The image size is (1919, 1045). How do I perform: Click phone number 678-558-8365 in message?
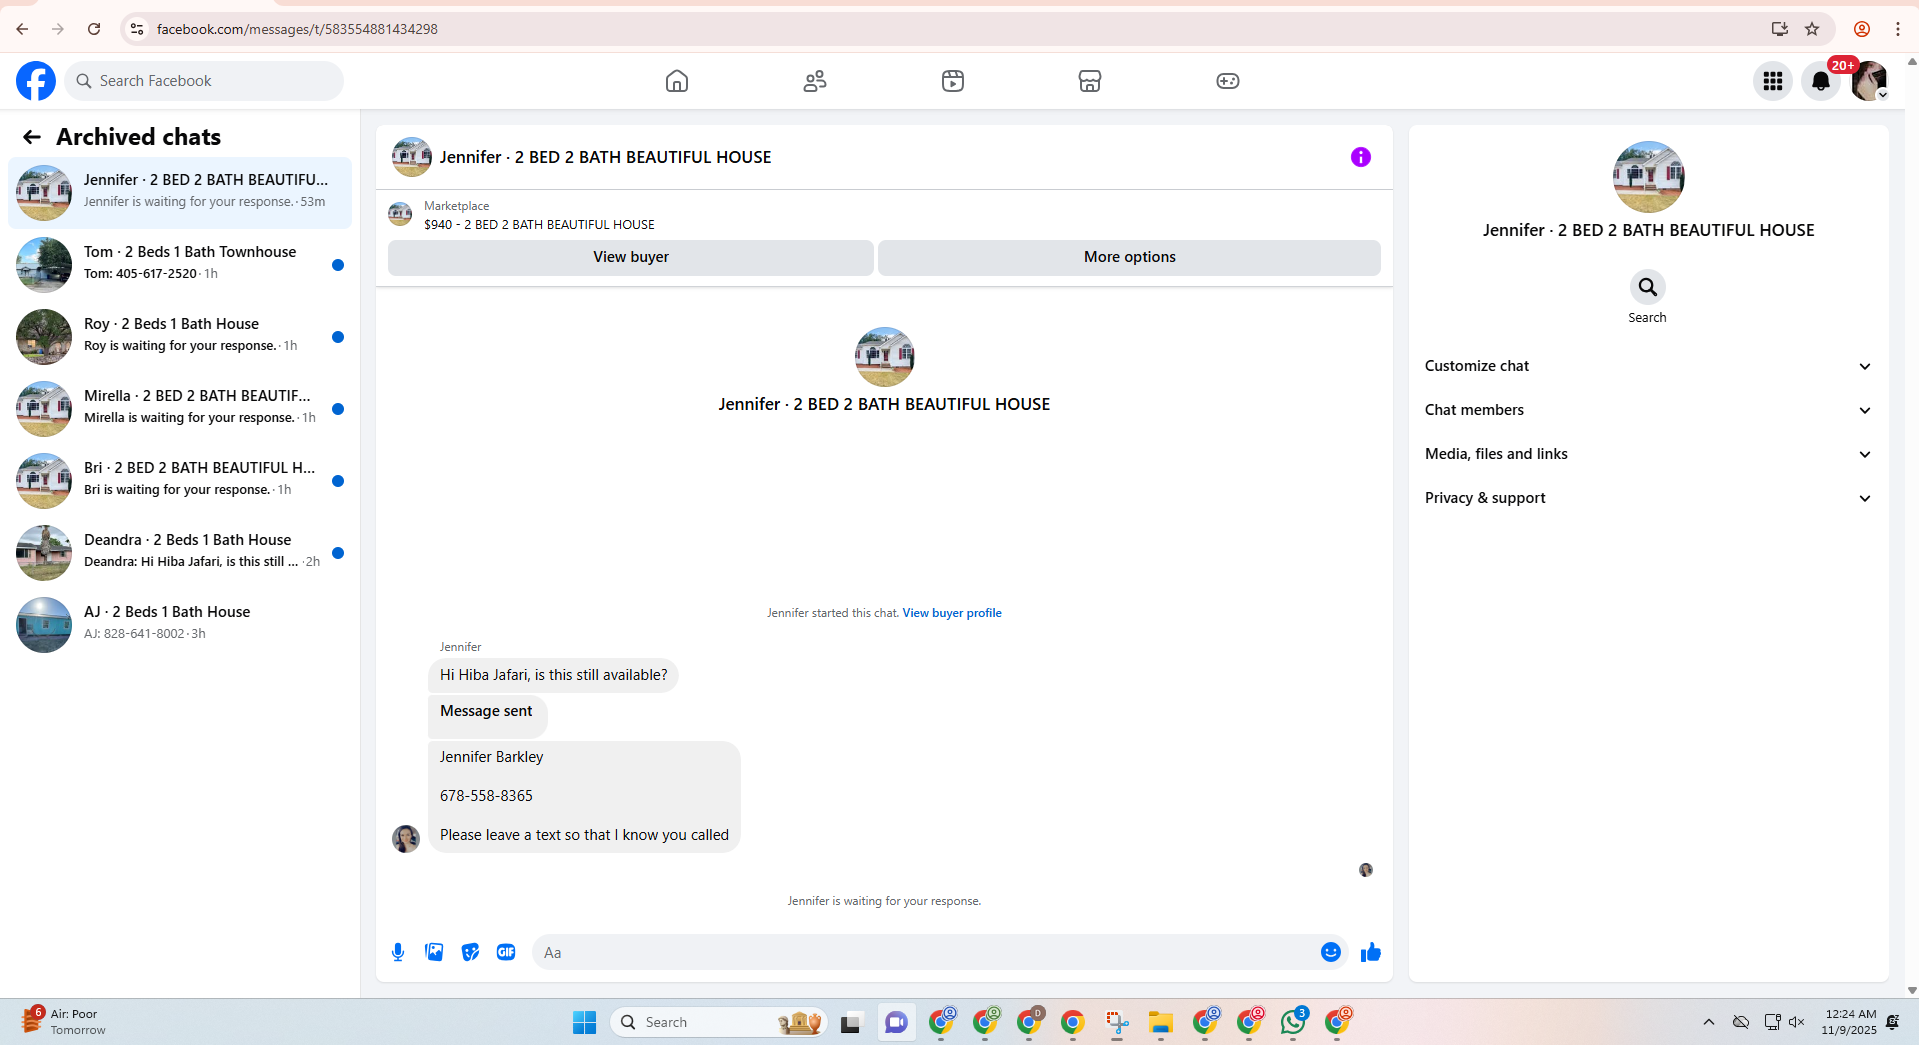[x=486, y=796]
